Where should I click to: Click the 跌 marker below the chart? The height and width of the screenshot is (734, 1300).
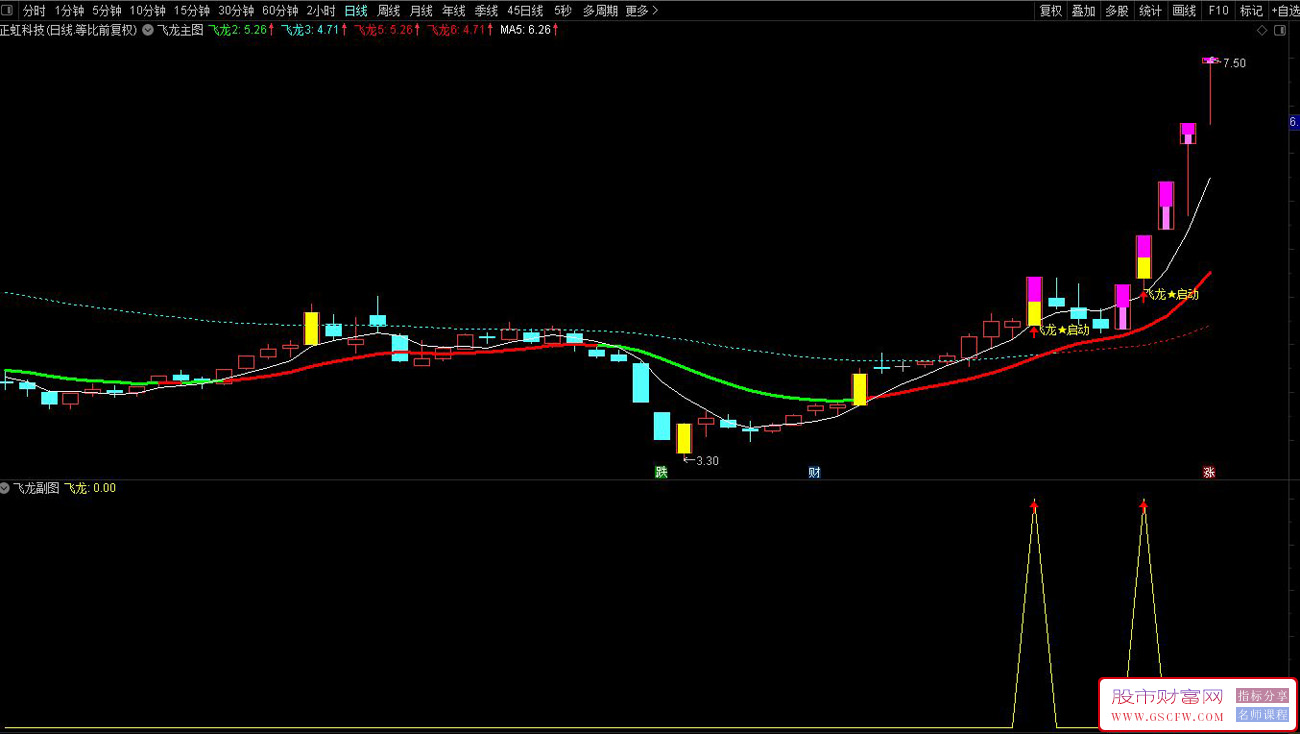661,473
